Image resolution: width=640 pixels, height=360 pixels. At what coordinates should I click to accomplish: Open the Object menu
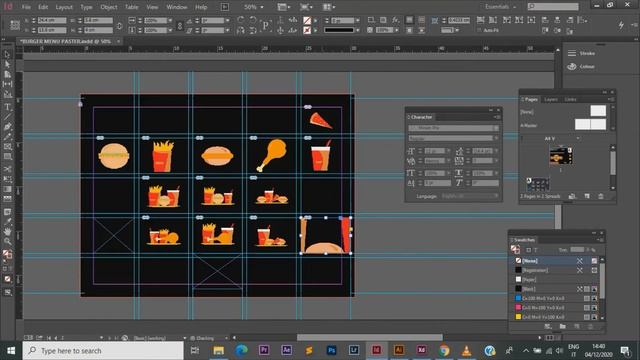coord(109,7)
